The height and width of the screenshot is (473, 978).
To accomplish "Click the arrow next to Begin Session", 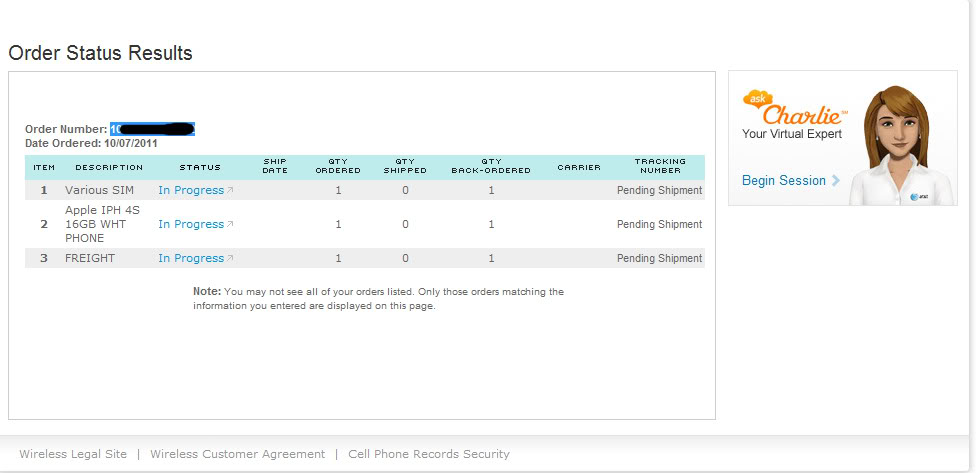I will 835,181.
